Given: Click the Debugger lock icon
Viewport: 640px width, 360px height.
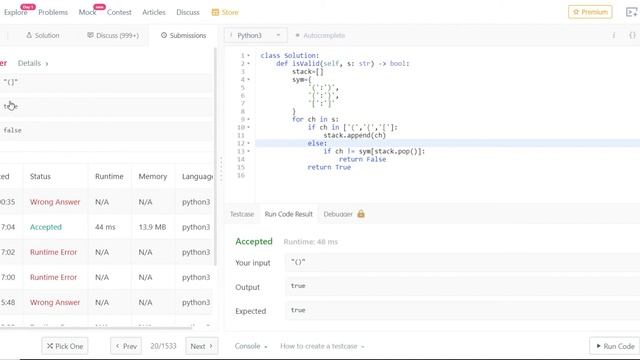Looking at the screenshot, I should (361, 214).
